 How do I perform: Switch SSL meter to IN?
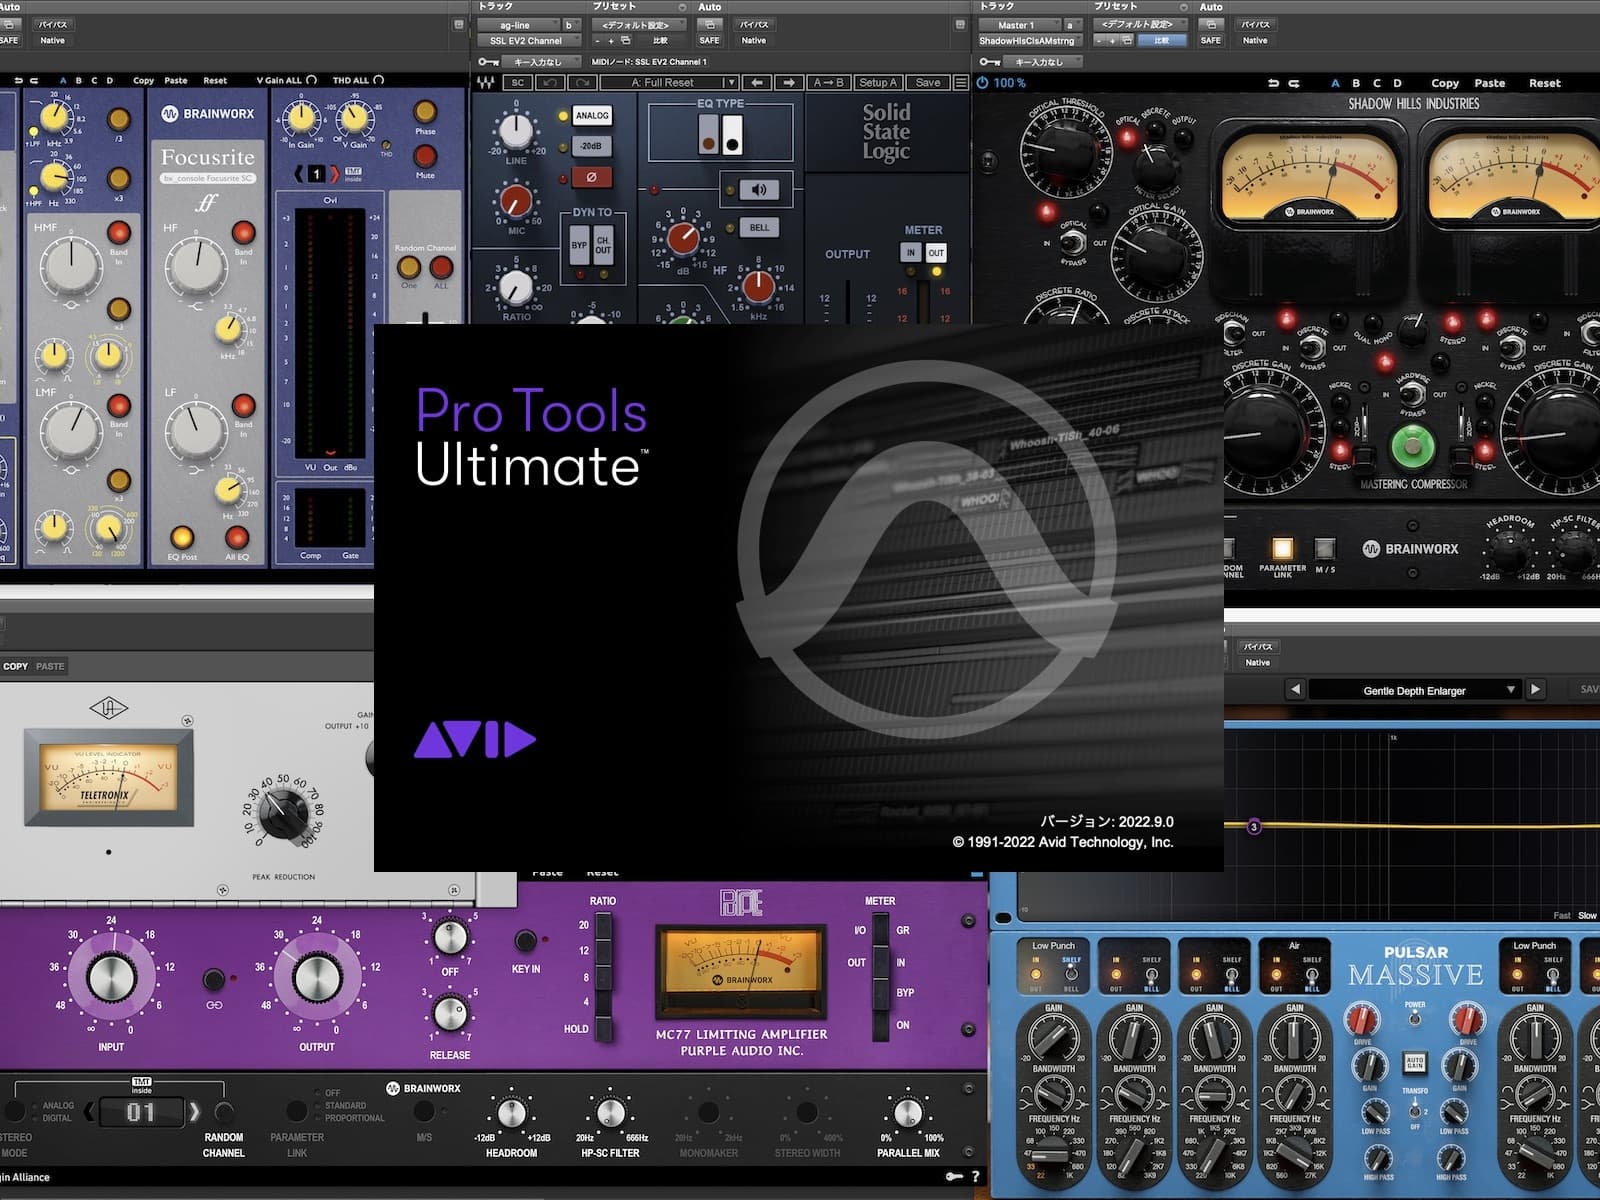pyautogui.click(x=911, y=253)
